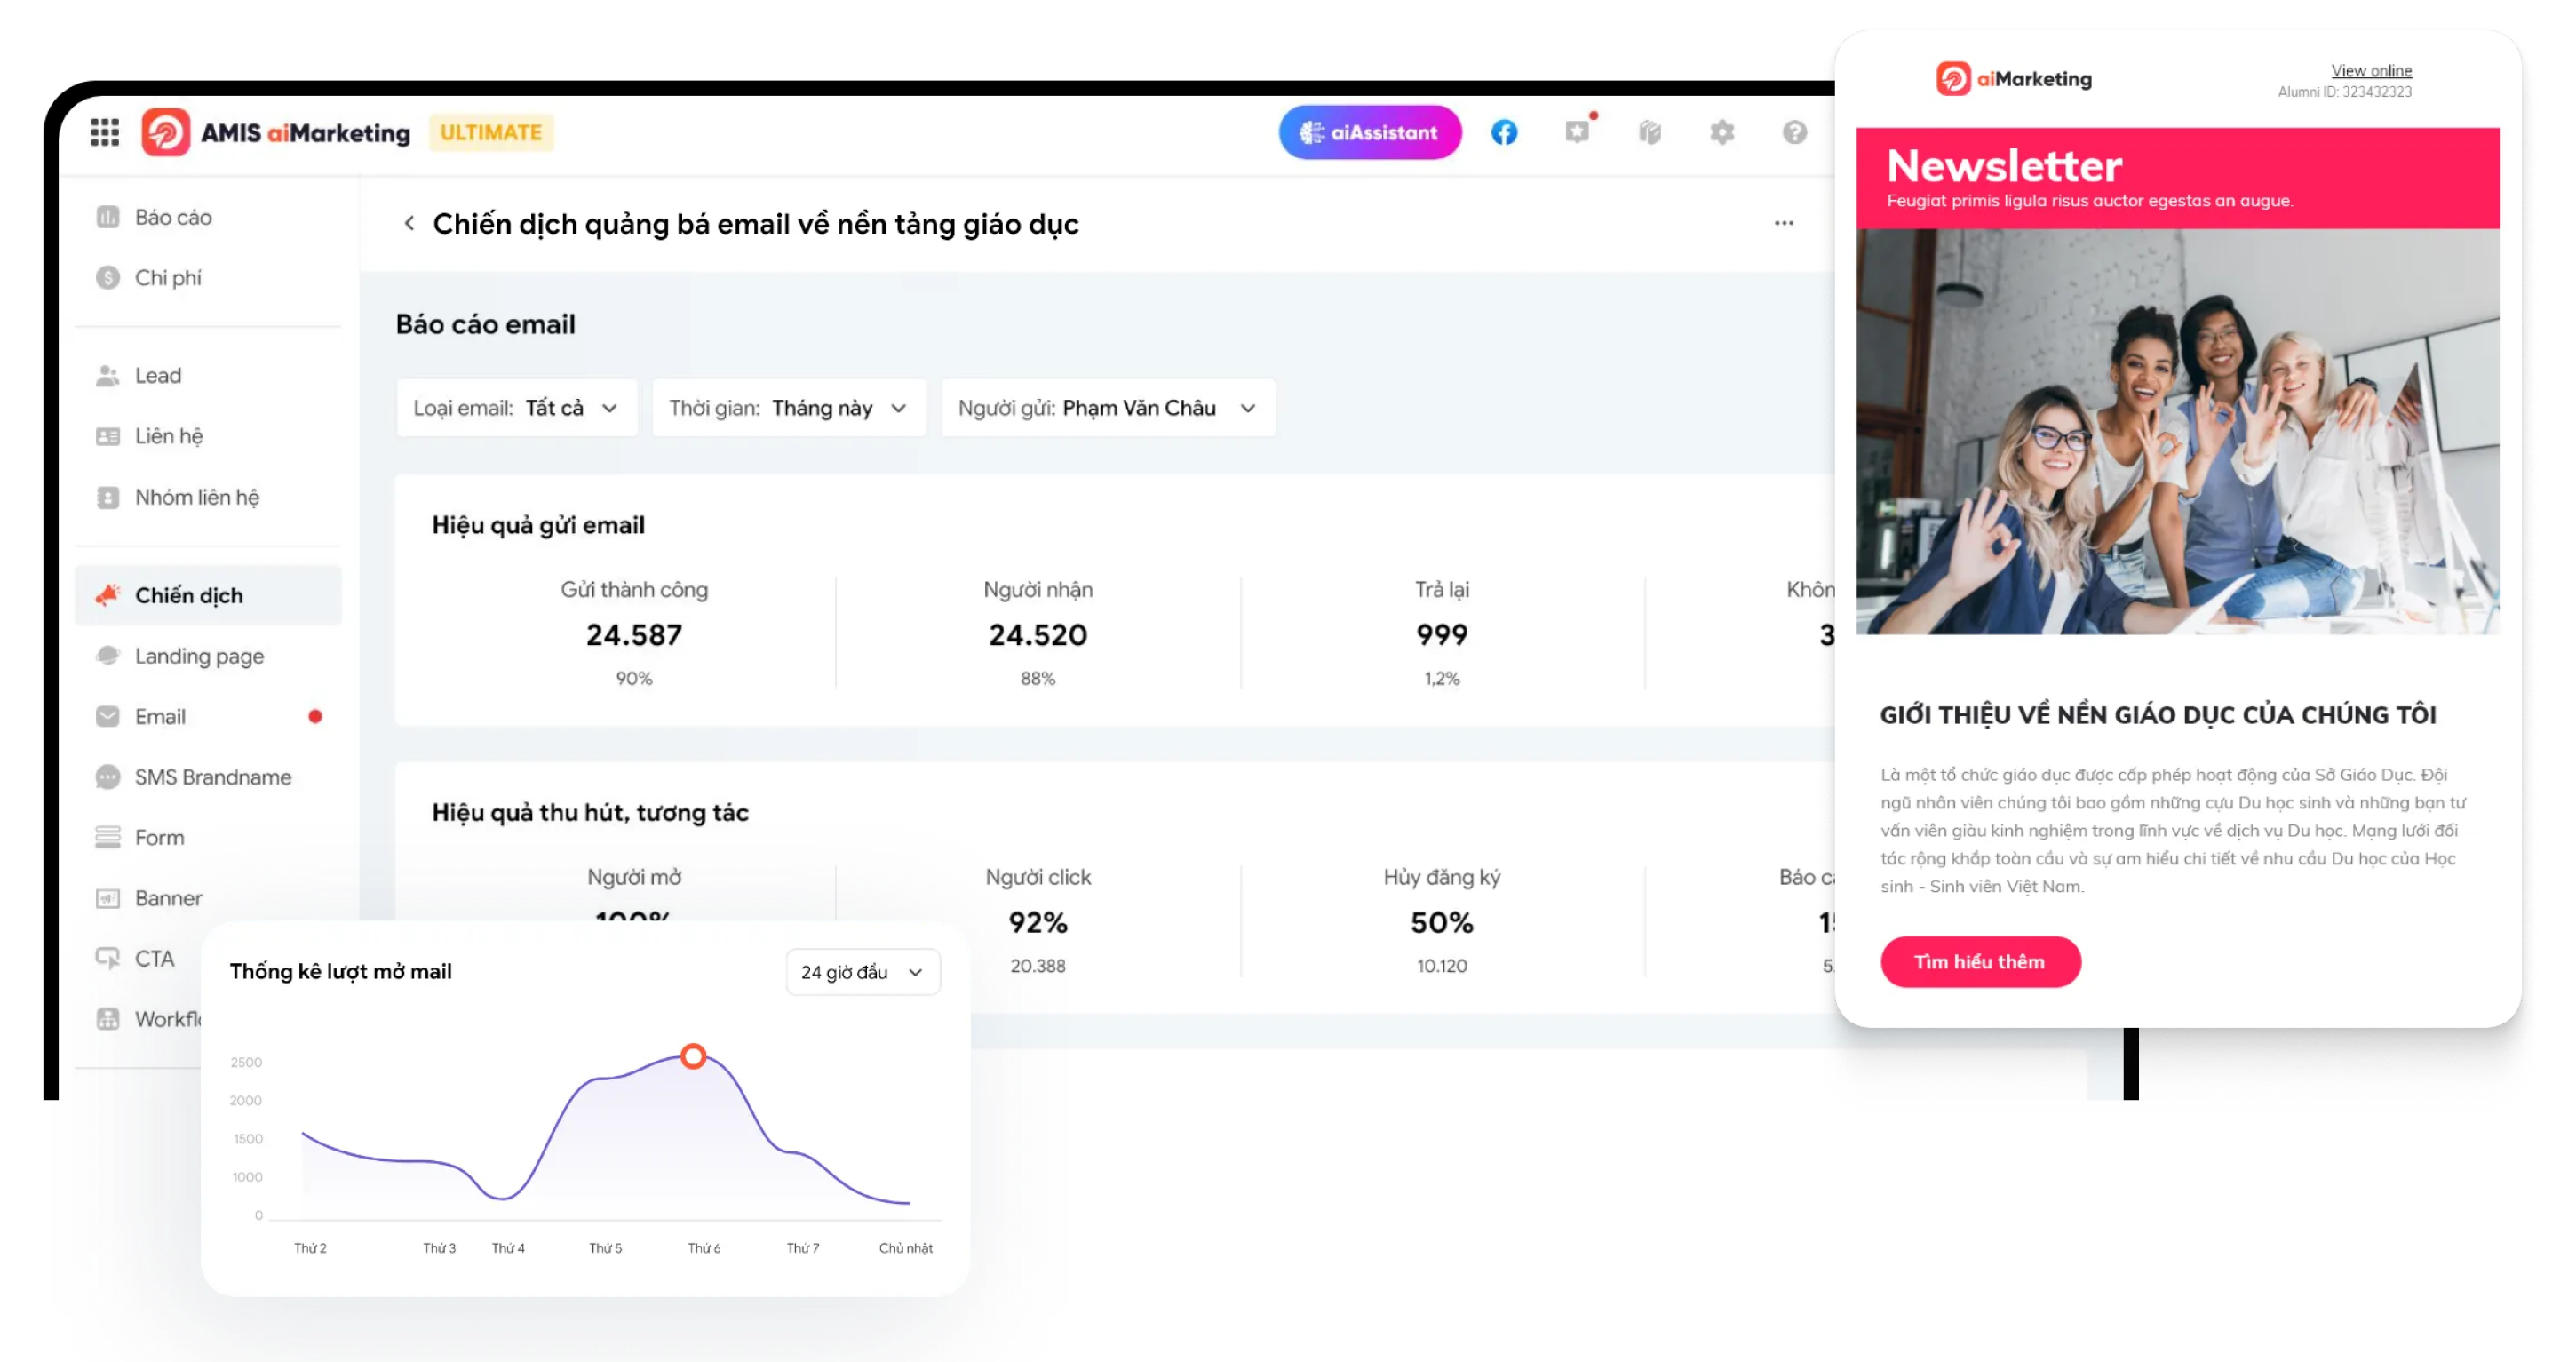Click the package box icon in header
Image resolution: width=2576 pixels, height=1362 pixels.
click(1650, 132)
